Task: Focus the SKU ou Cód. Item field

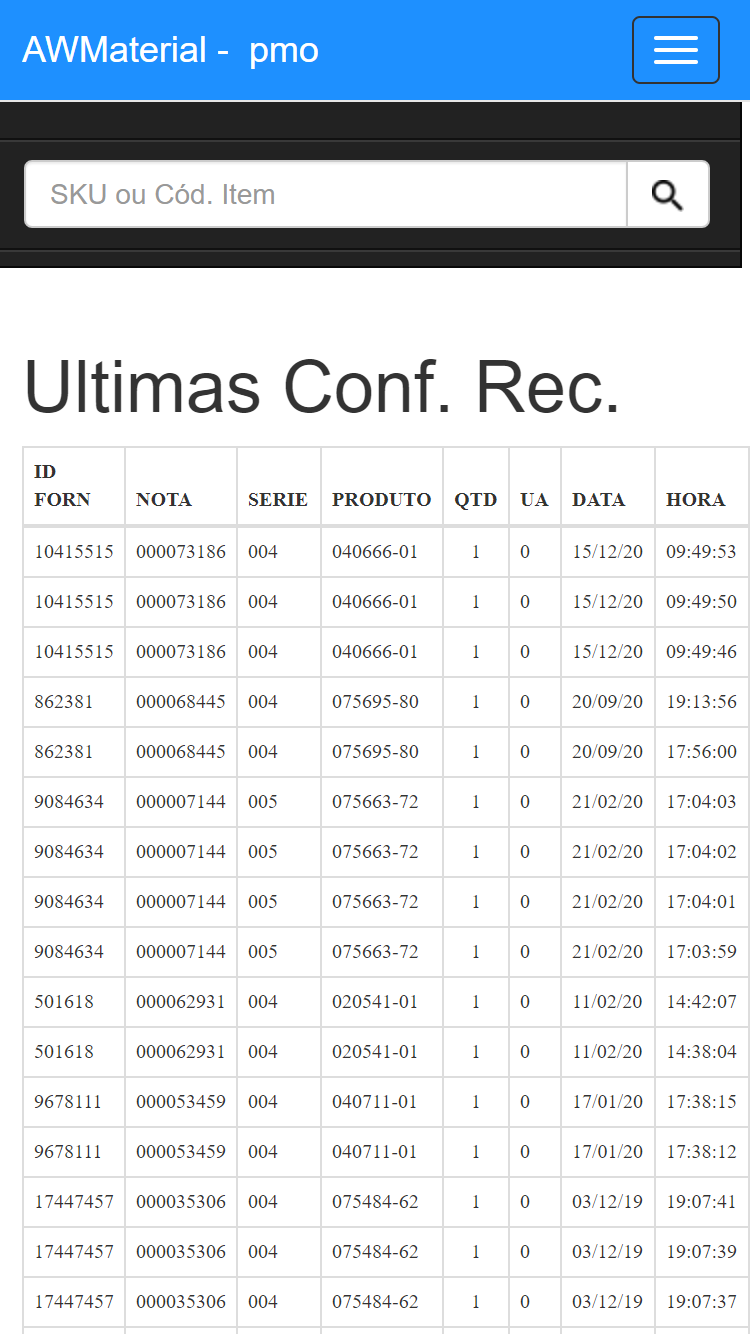Action: pos(326,194)
